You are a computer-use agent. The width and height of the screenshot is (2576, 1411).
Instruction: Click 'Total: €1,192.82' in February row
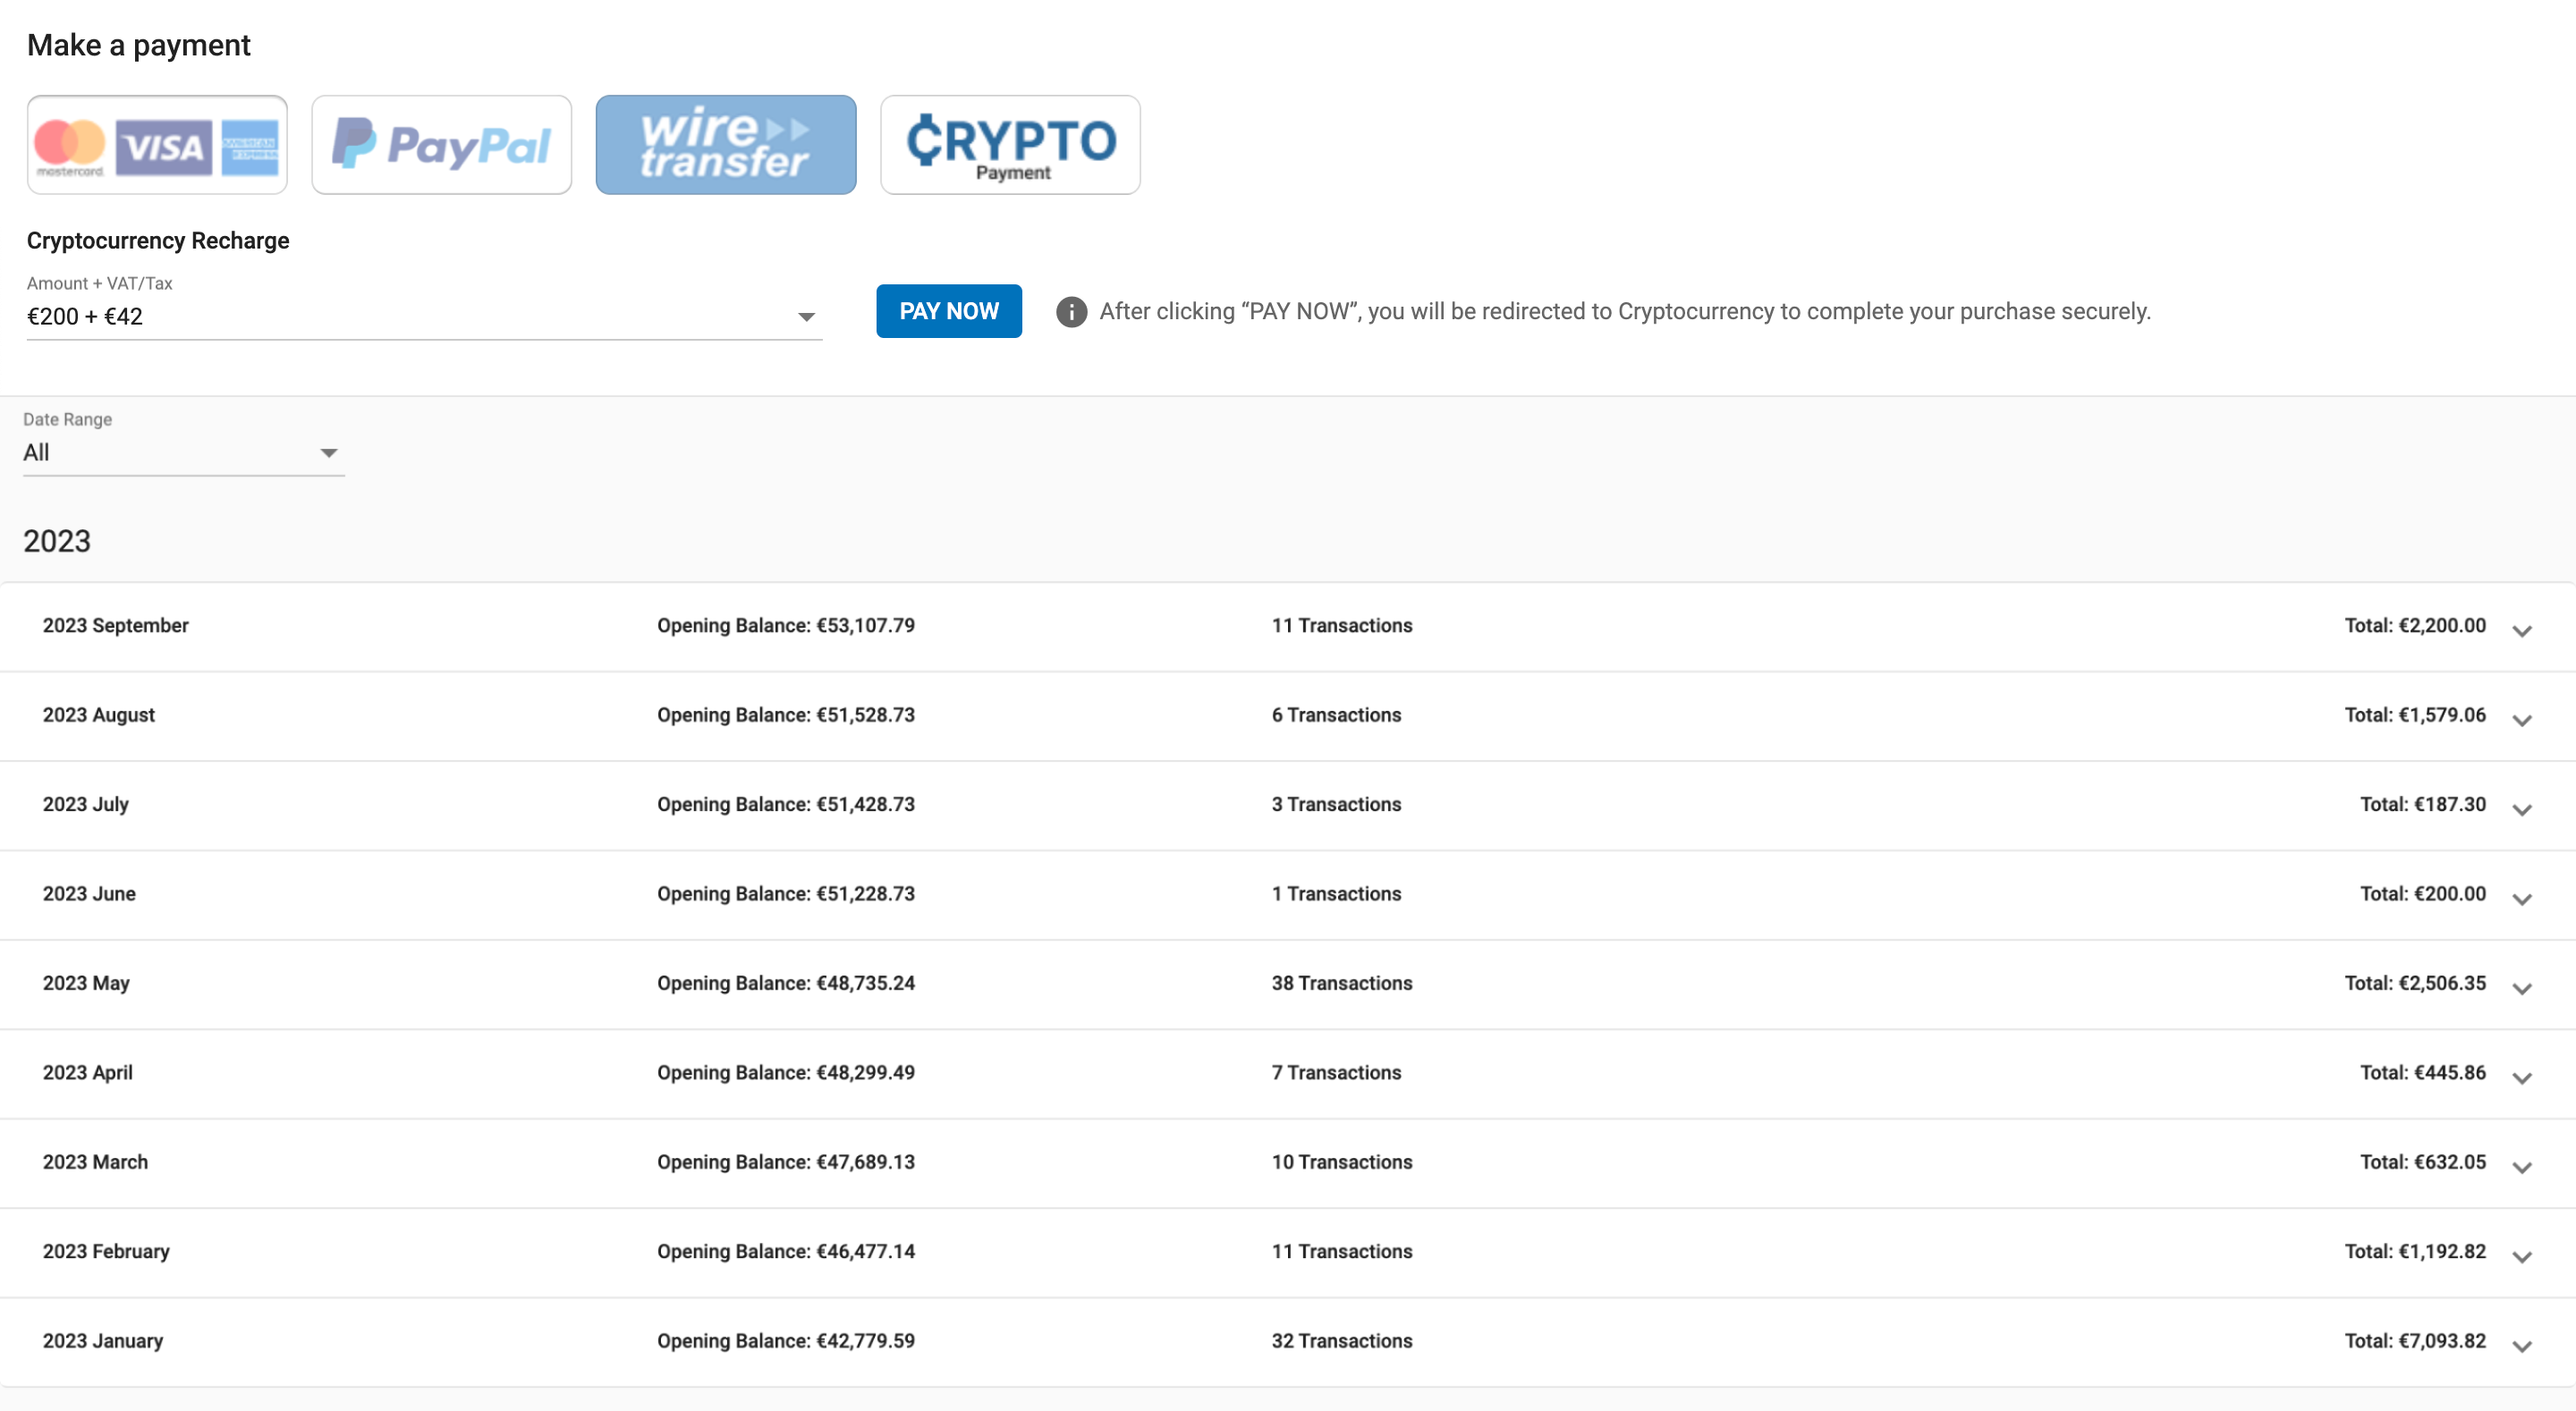(2415, 1251)
